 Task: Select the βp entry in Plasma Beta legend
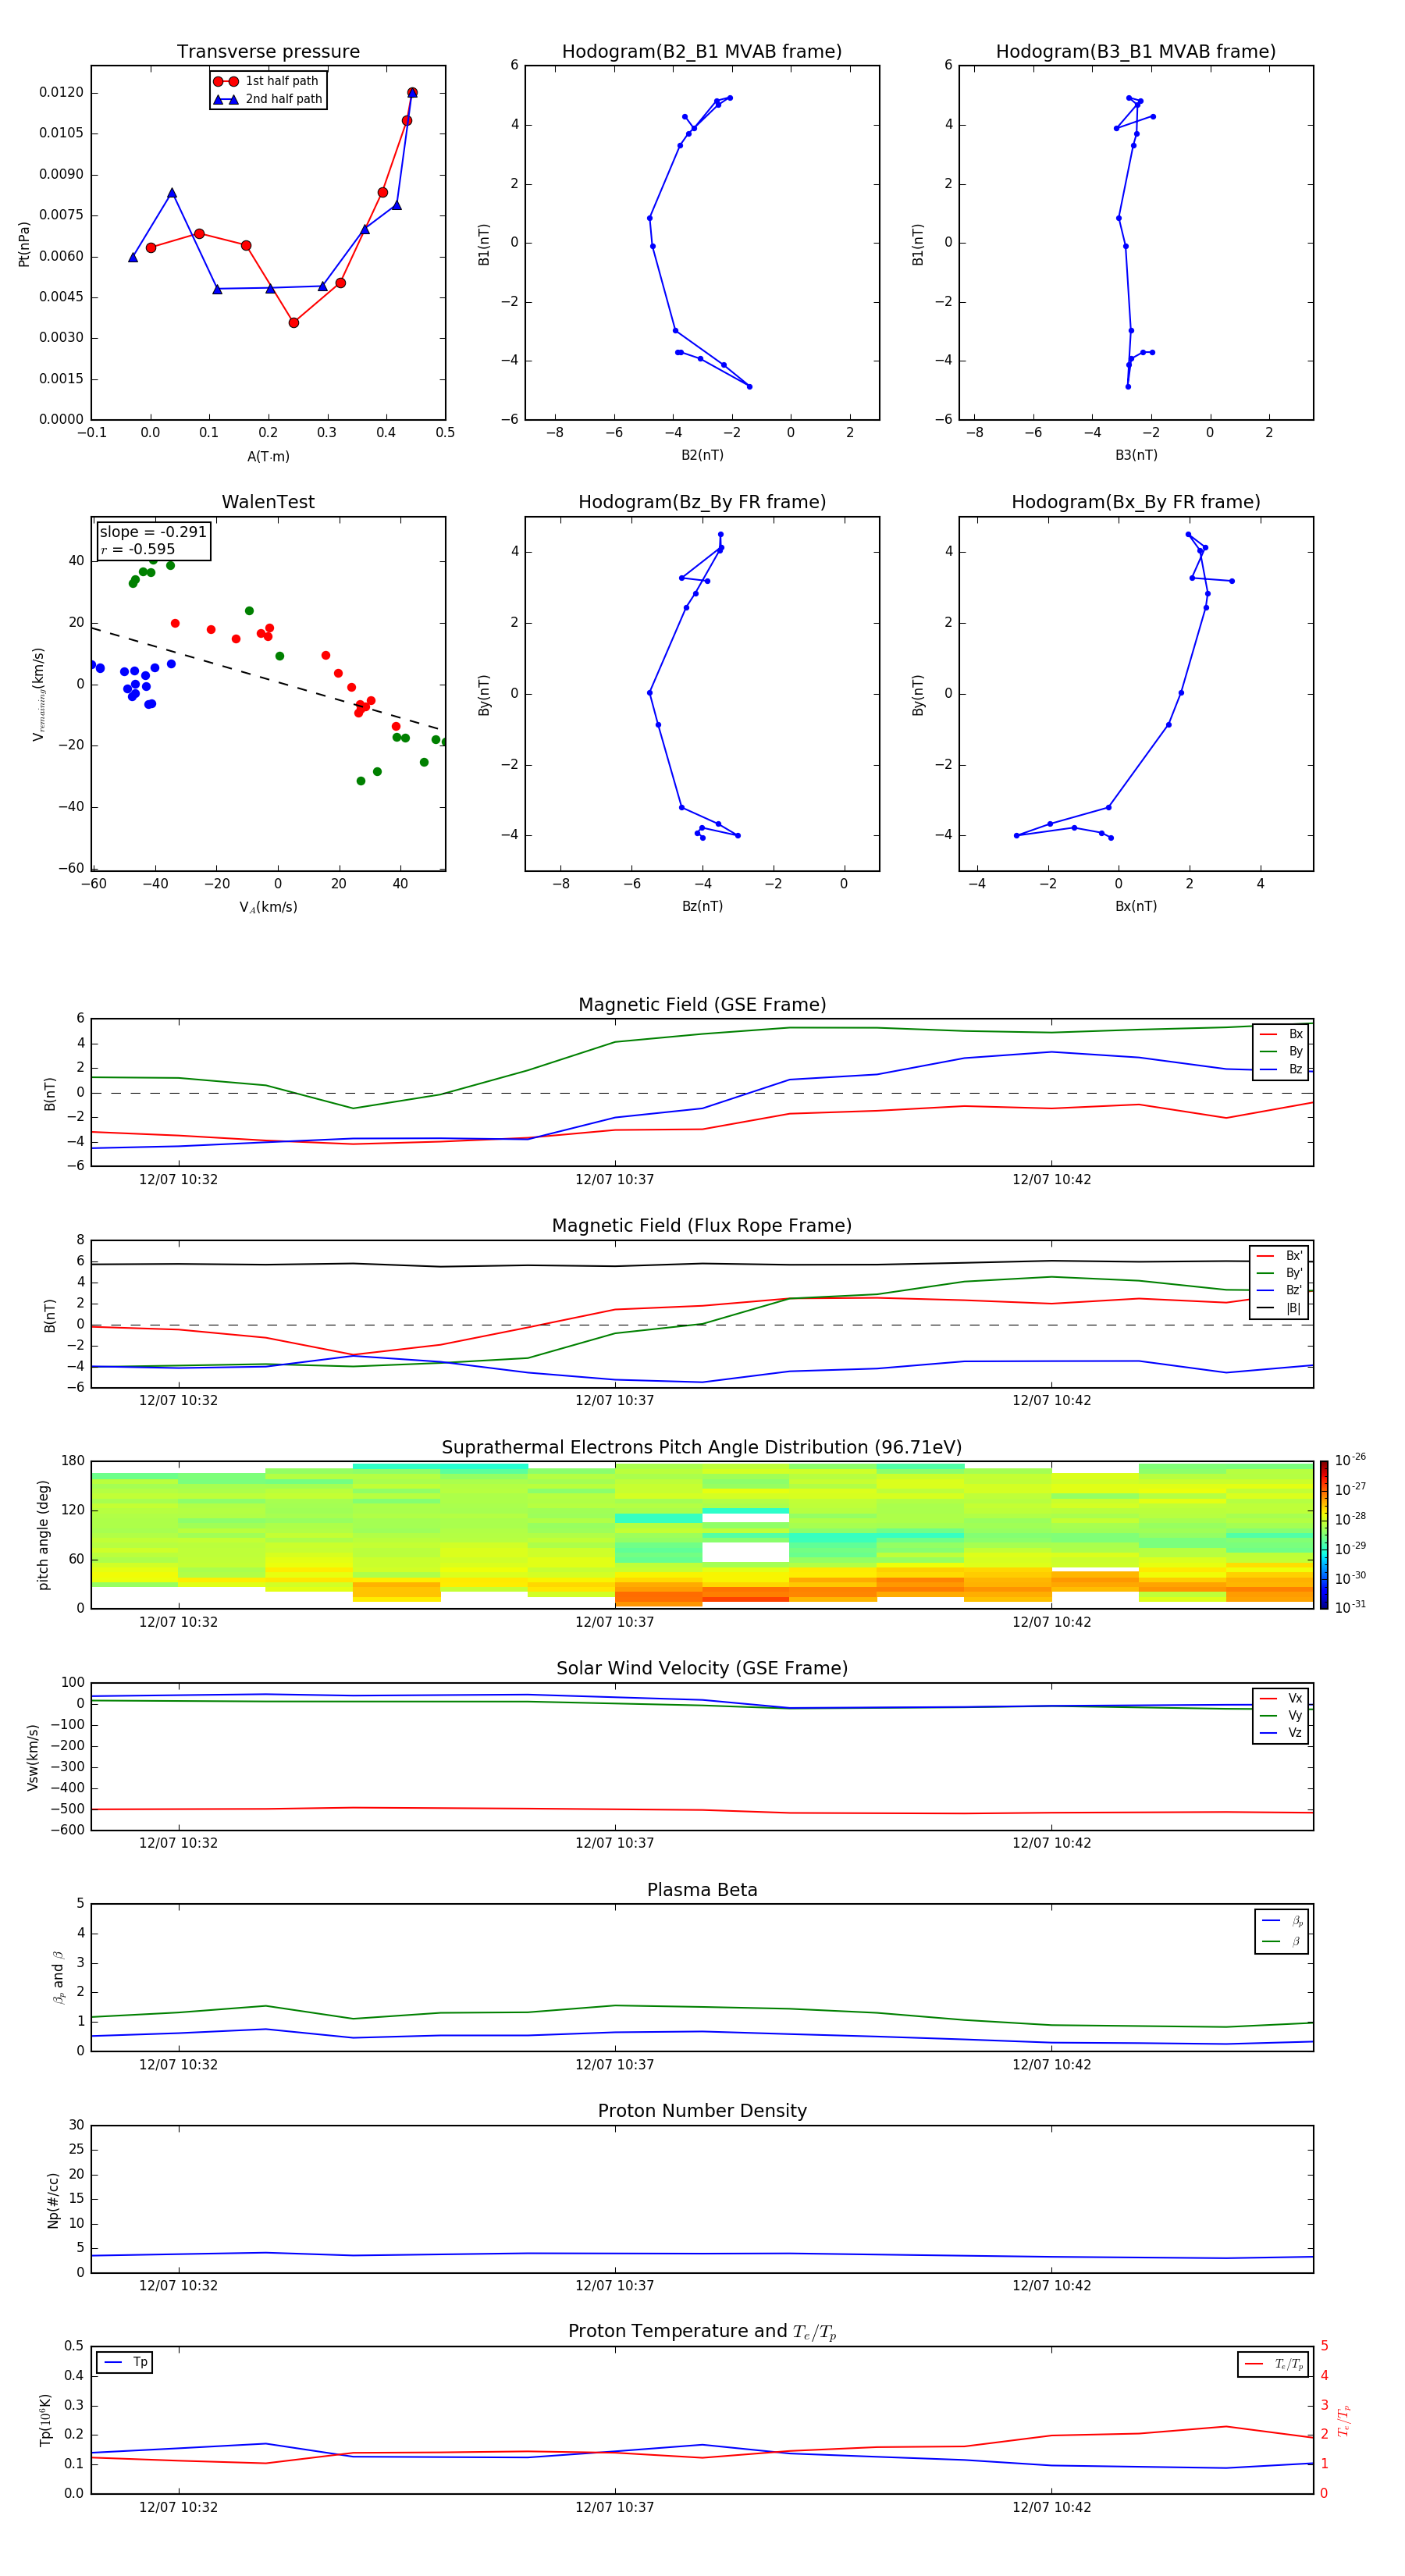(1282, 1921)
